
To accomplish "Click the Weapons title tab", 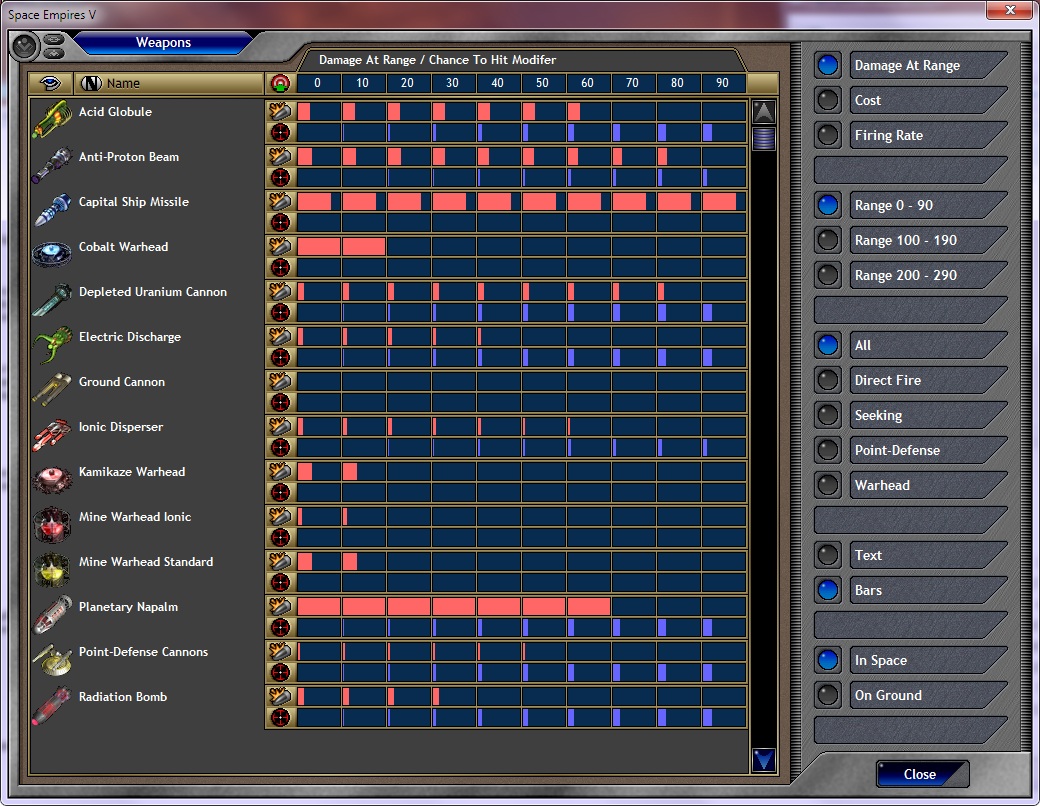I will (163, 42).
